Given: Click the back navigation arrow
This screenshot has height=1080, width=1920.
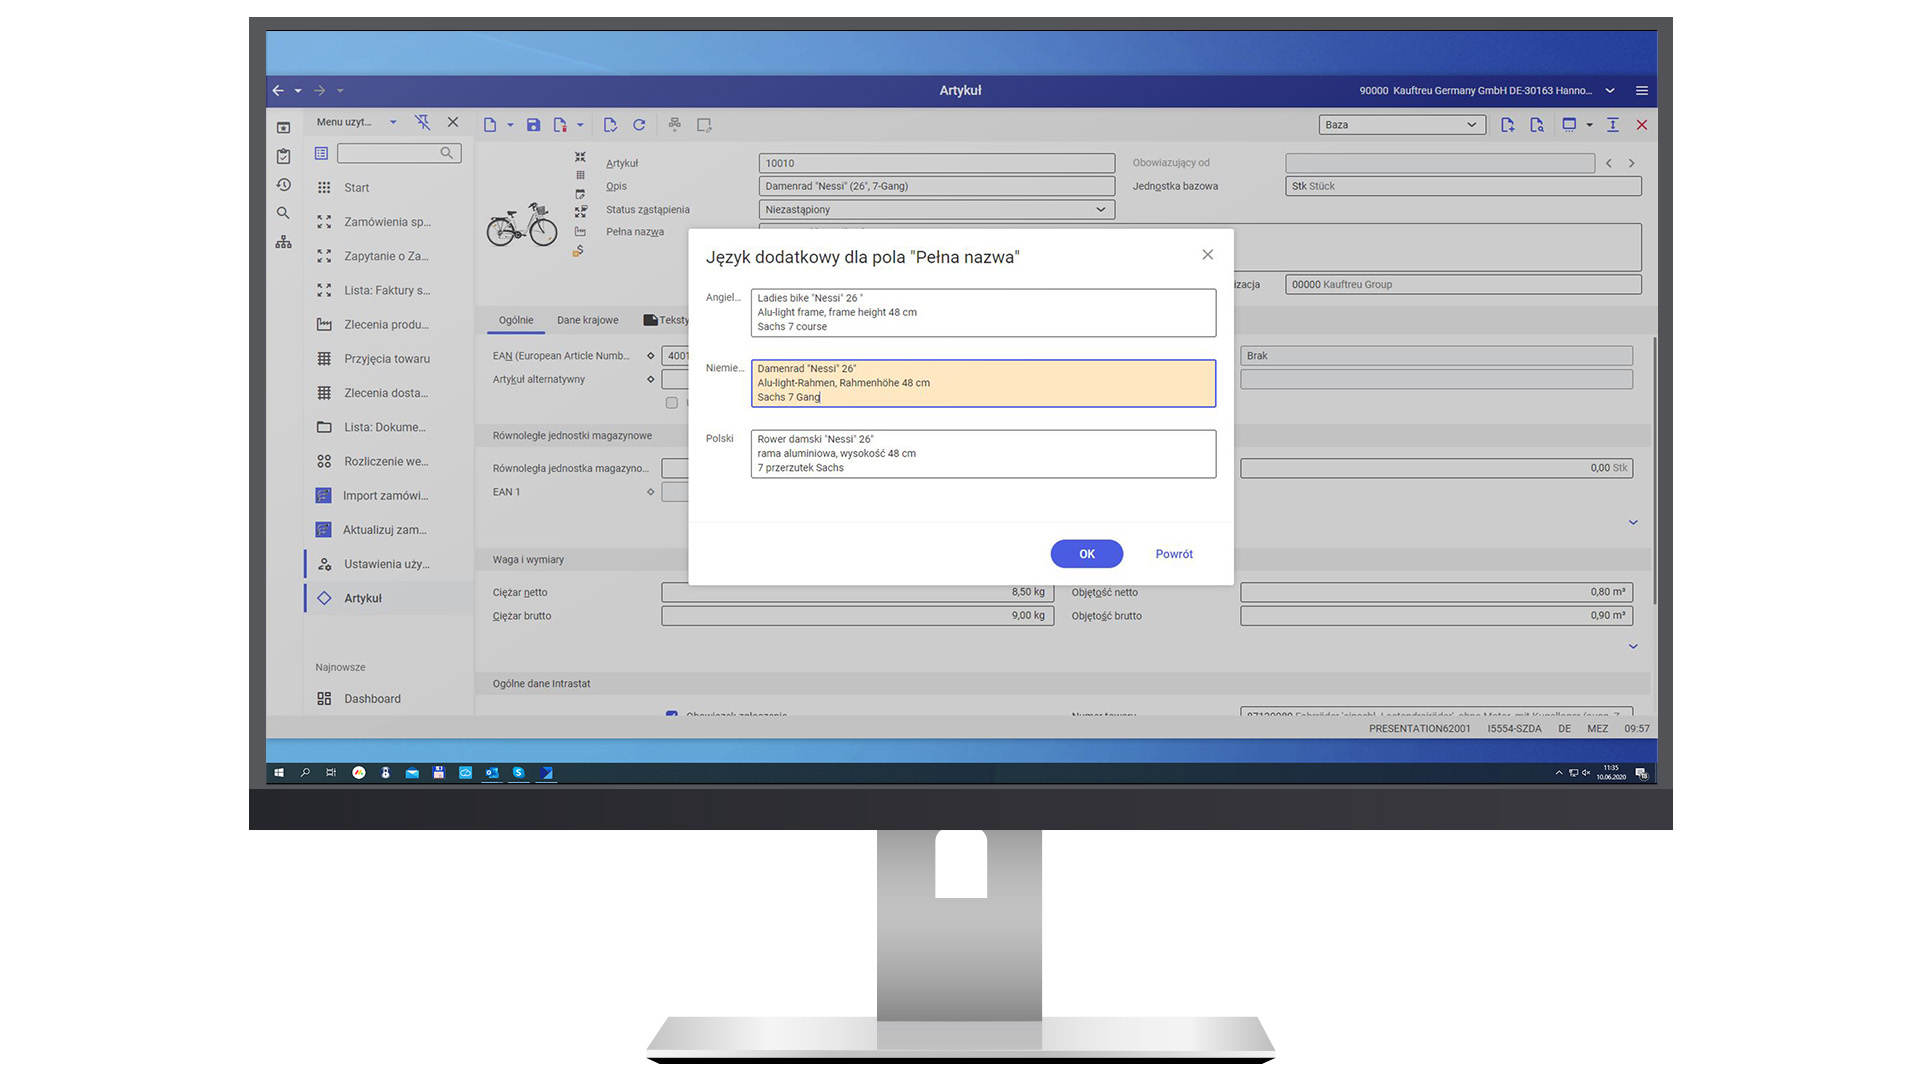Looking at the screenshot, I should point(278,91).
